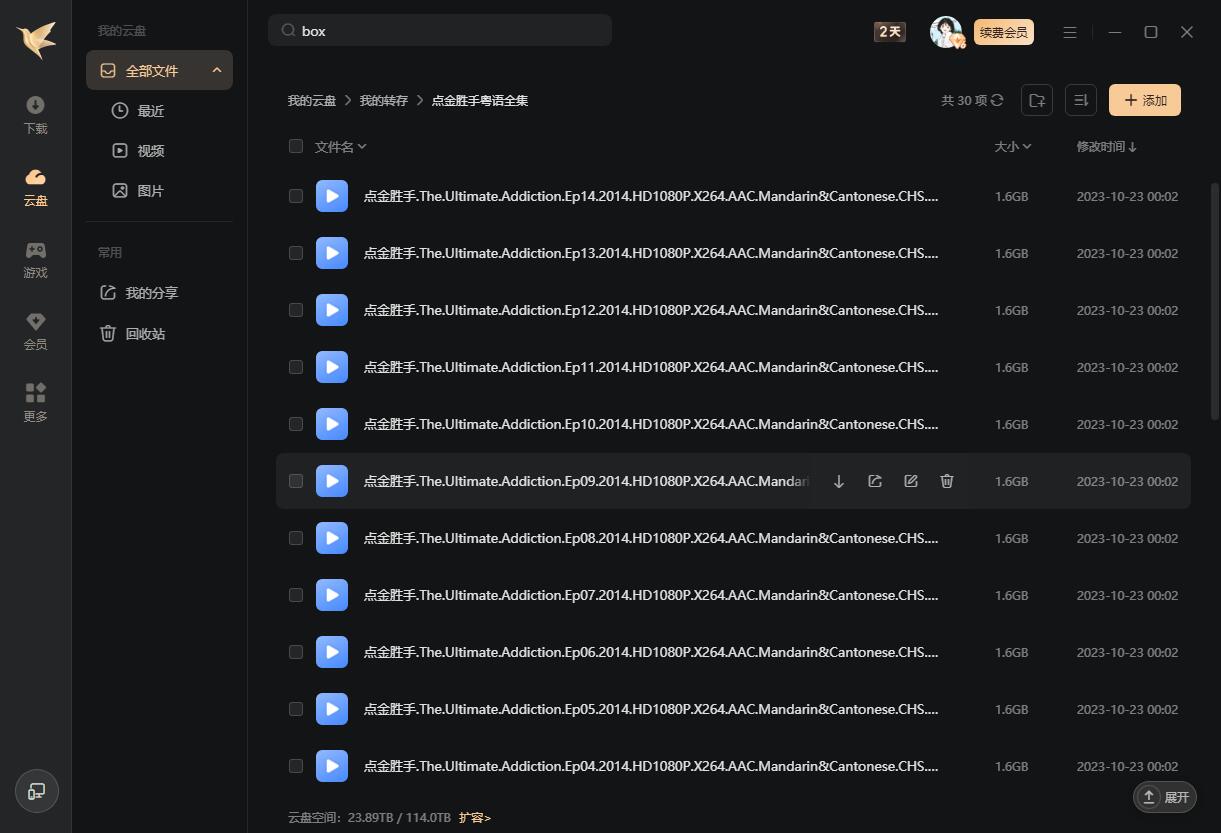Click the sort/list view icon beside Add
This screenshot has height=833, width=1221.
(x=1081, y=100)
